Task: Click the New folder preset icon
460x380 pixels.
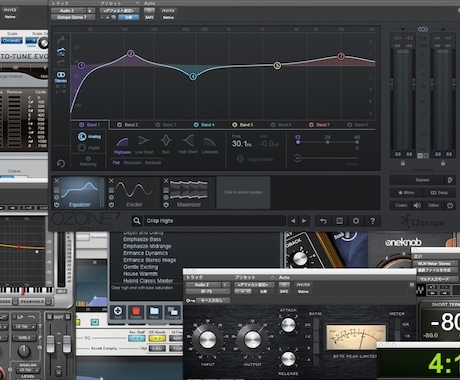Action: pos(154,313)
